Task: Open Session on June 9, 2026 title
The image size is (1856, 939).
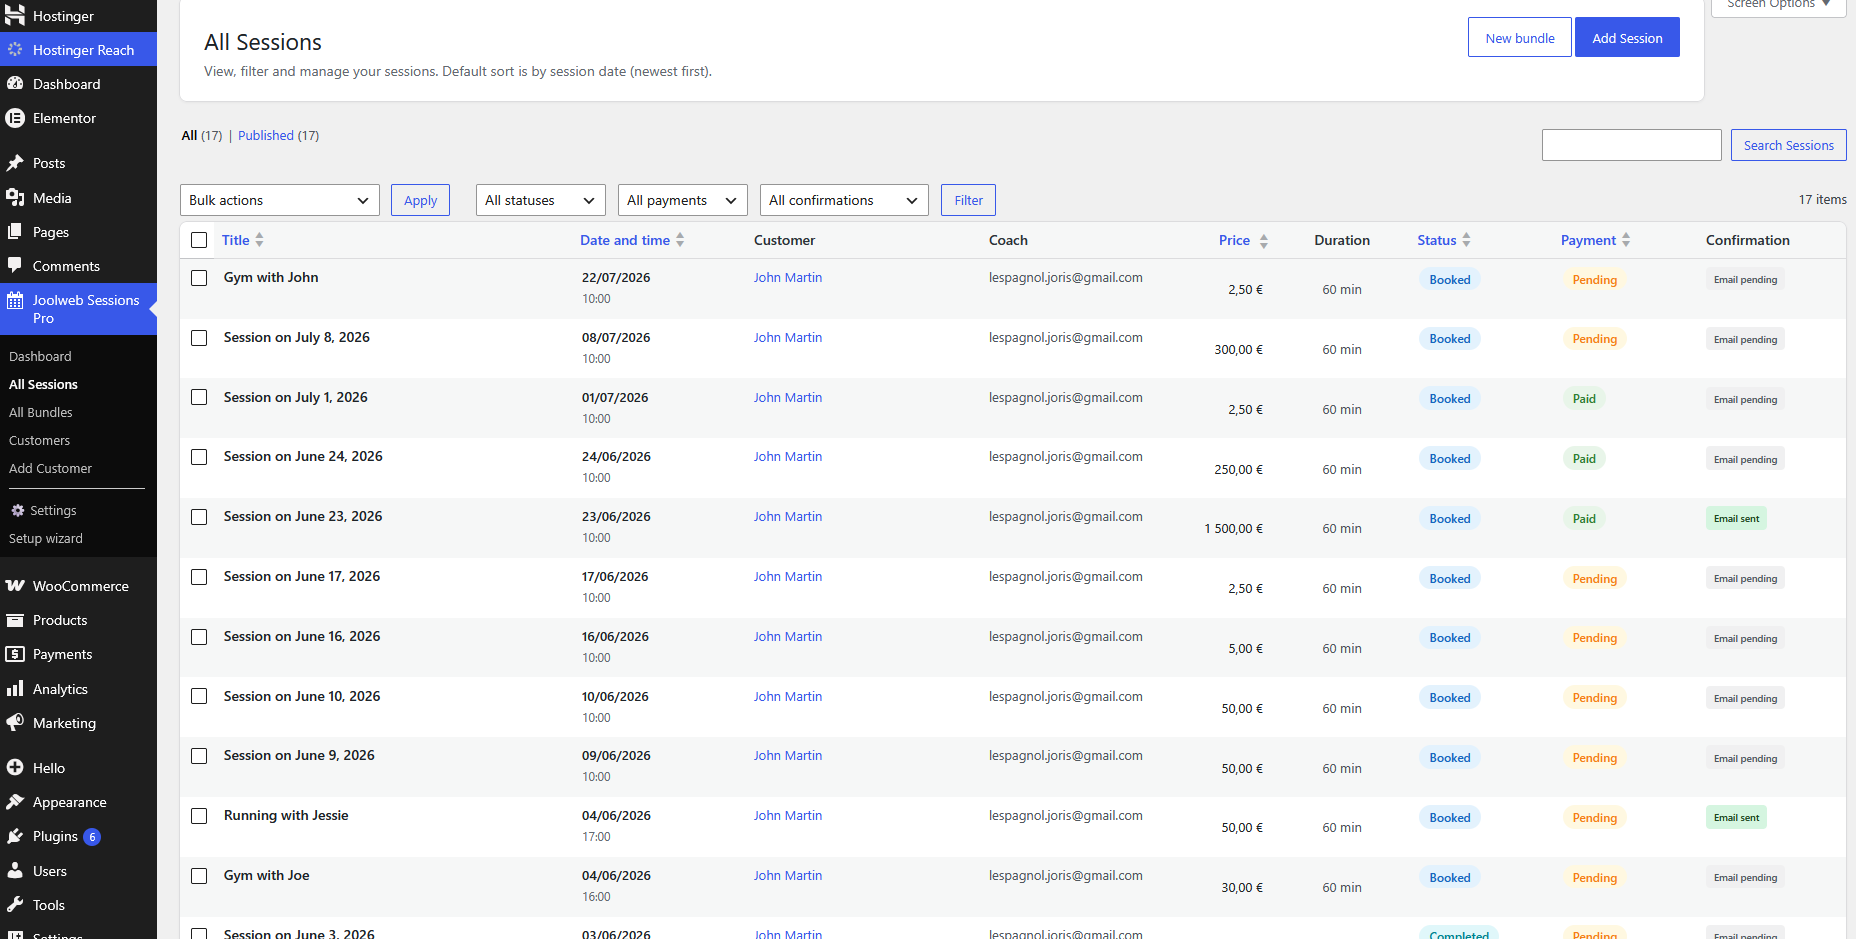Action: tap(299, 755)
